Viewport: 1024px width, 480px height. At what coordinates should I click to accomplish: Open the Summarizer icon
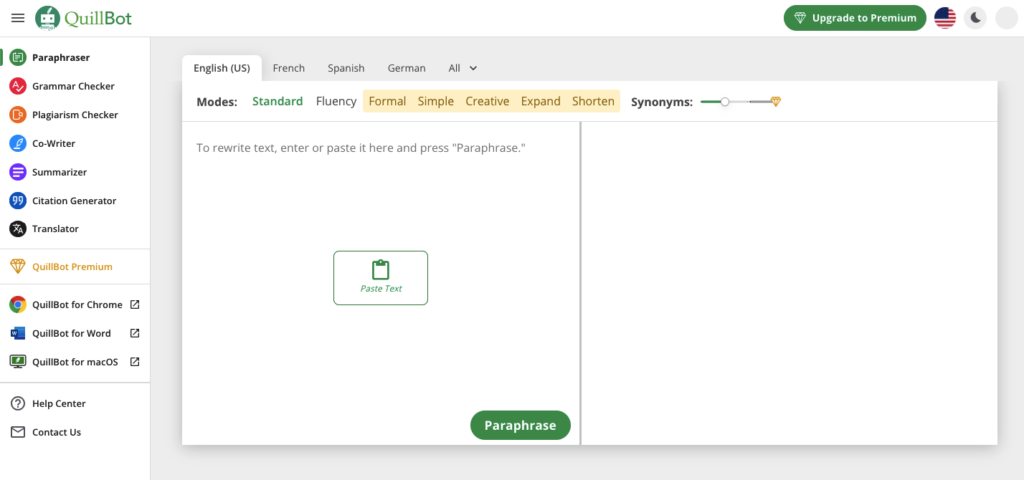click(18, 172)
